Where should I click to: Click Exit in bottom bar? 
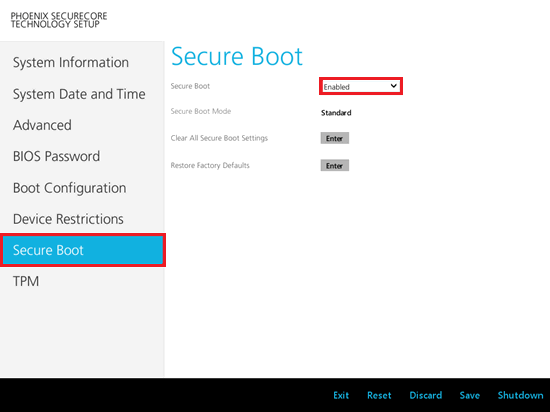coord(341,395)
